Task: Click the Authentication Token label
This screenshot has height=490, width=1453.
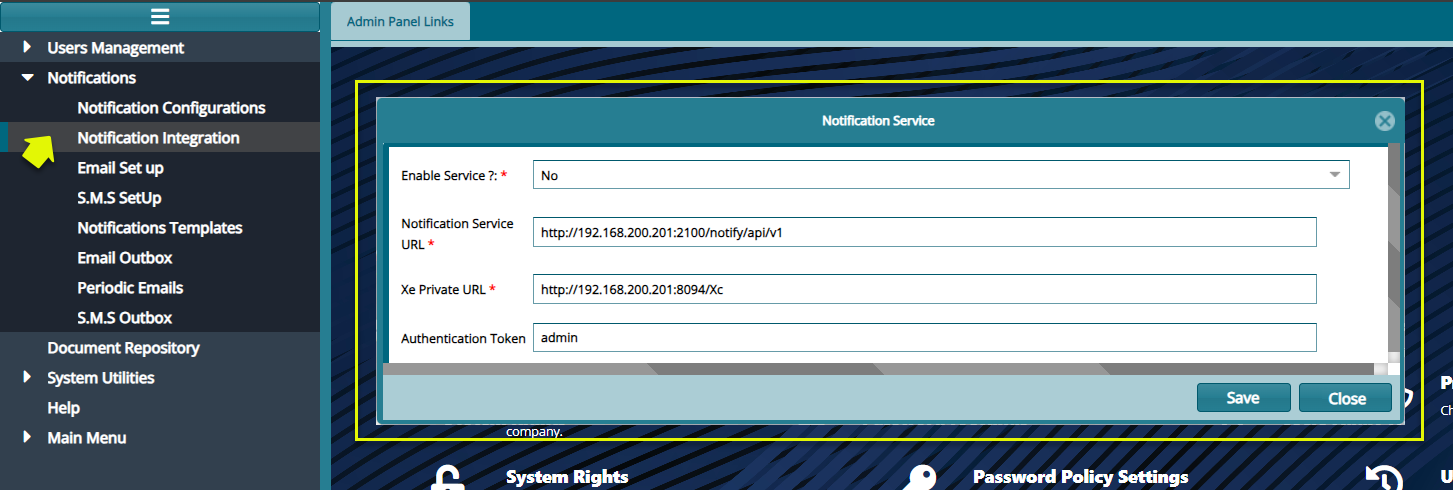Action: click(463, 338)
